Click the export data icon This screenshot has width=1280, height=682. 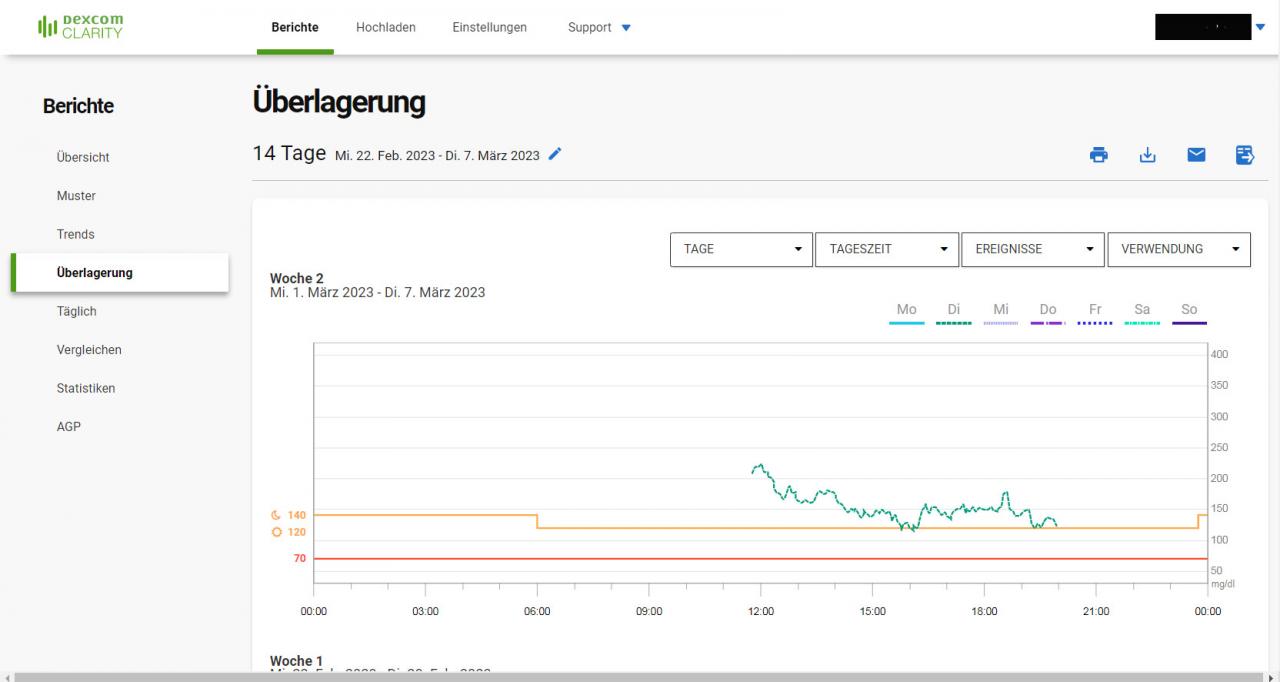point(1245,155)
